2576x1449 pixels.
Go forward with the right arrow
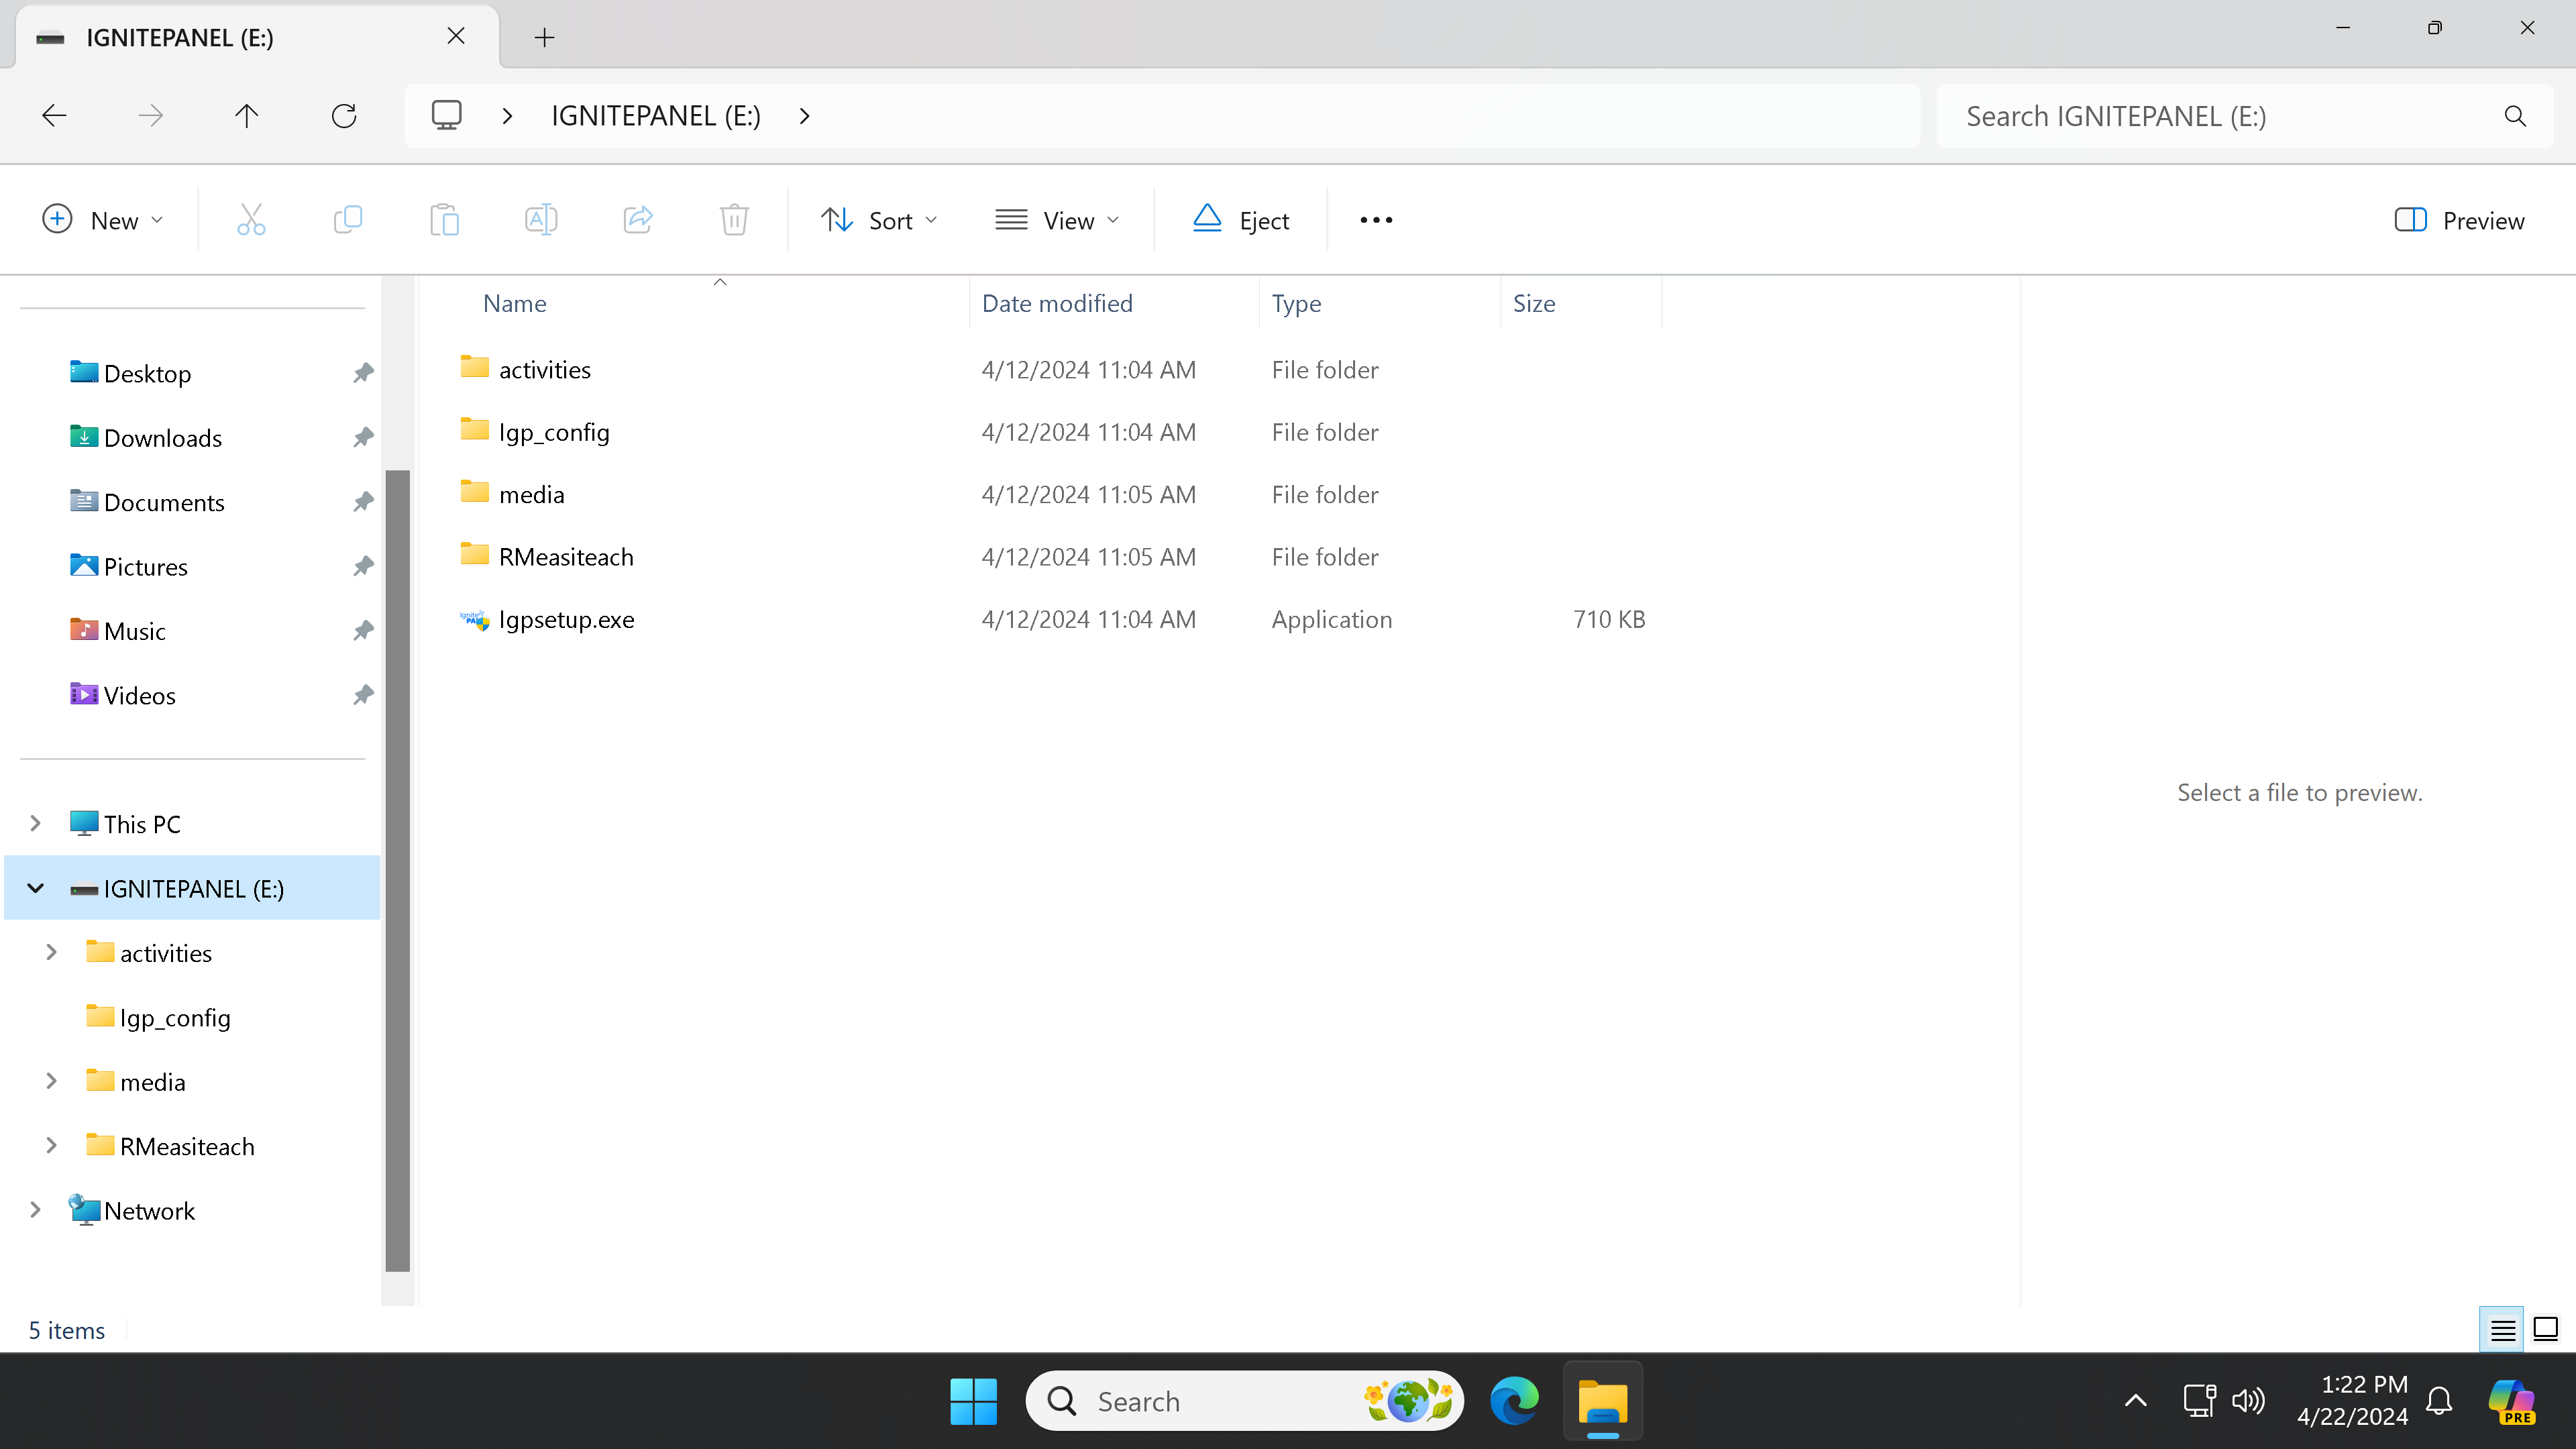(x=151, y=116)
